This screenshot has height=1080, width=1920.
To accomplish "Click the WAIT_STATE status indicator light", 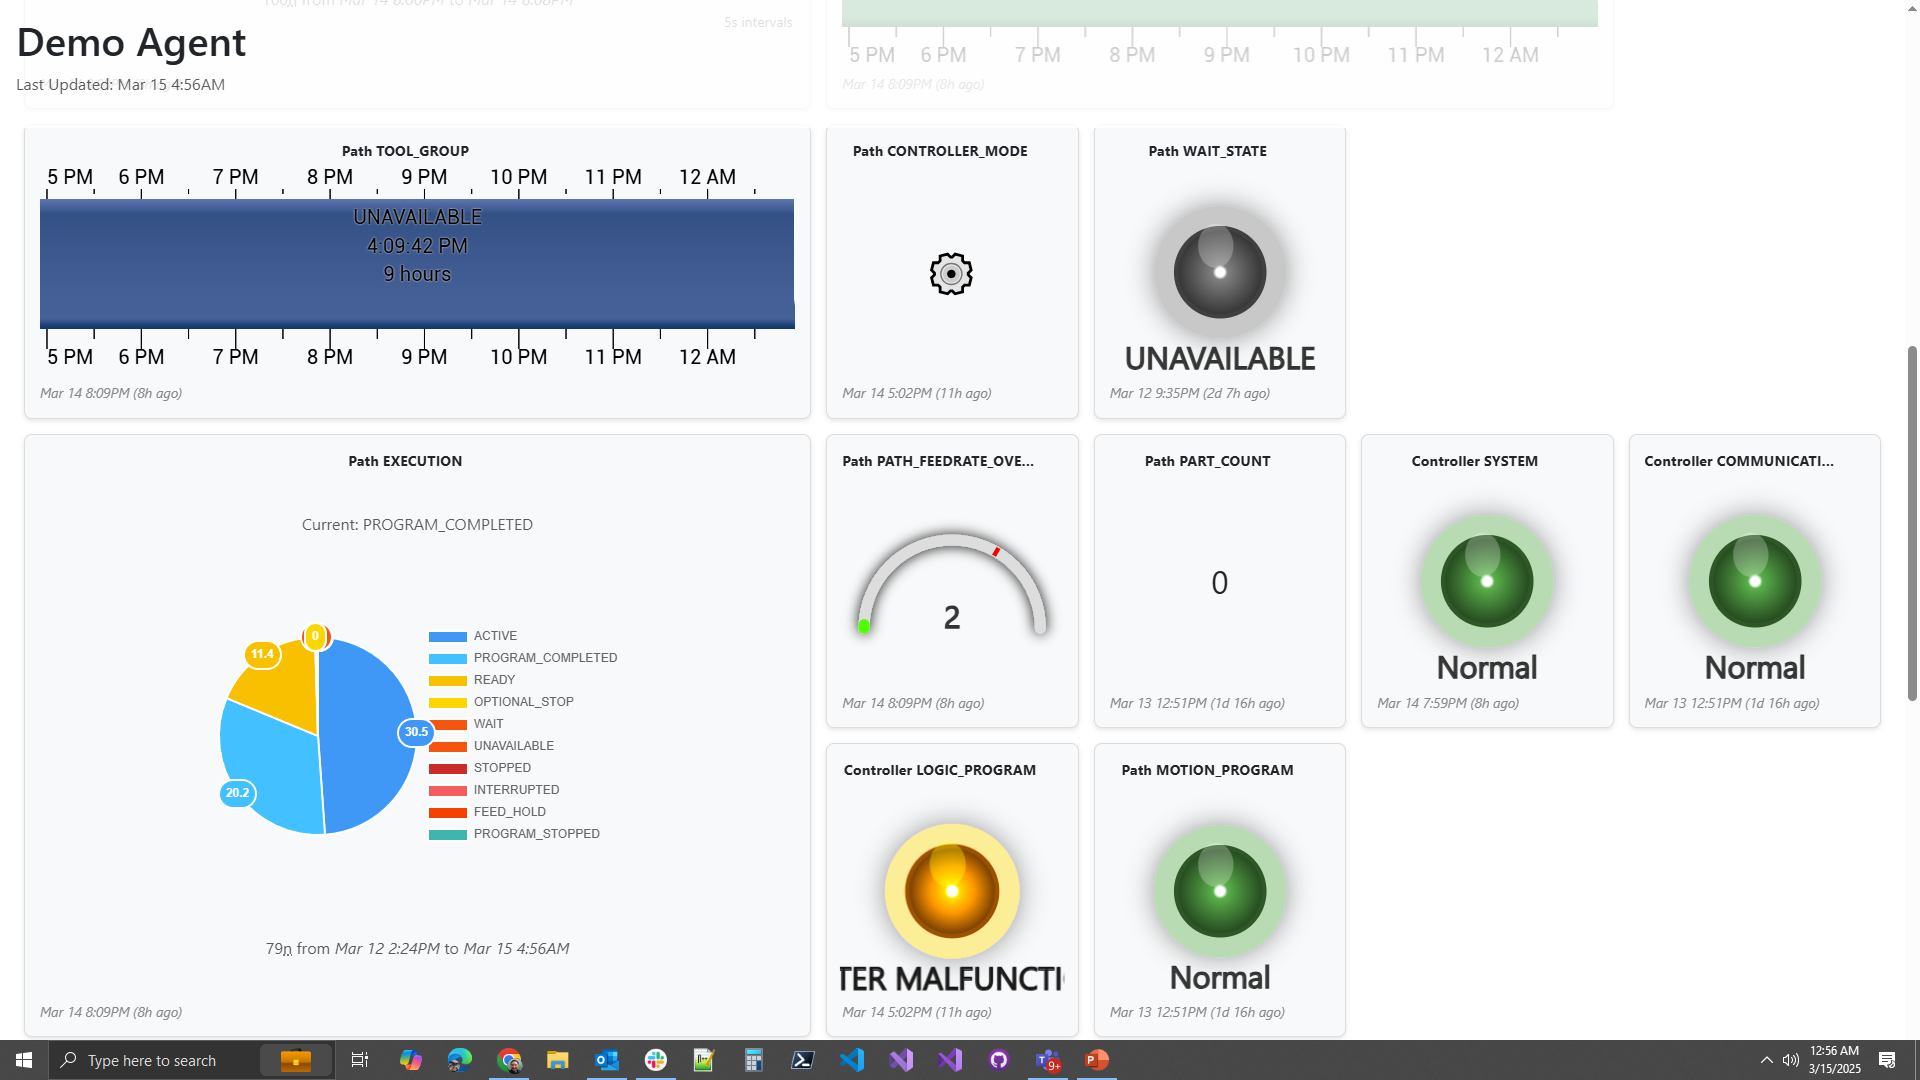I will coord(1219,272).
